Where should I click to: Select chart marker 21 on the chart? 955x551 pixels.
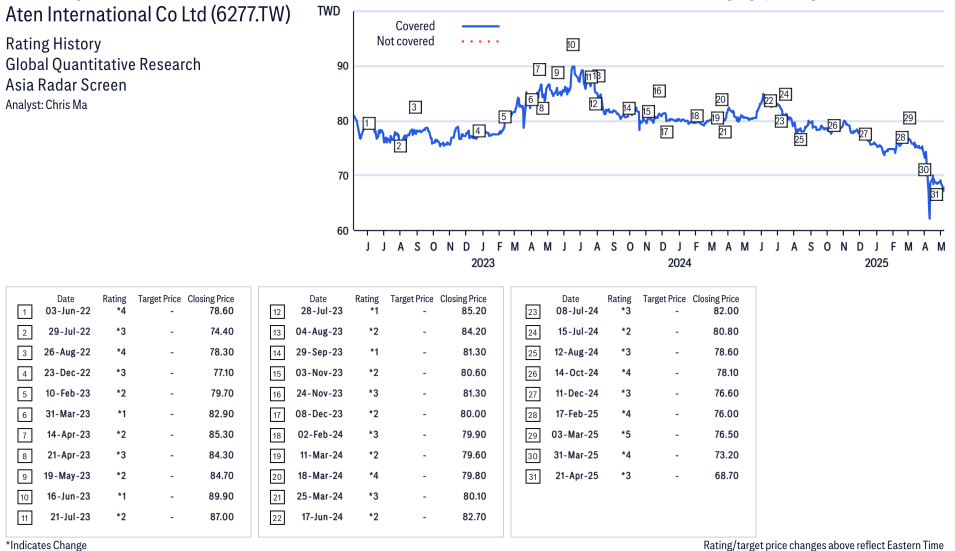tap(724, 132)
